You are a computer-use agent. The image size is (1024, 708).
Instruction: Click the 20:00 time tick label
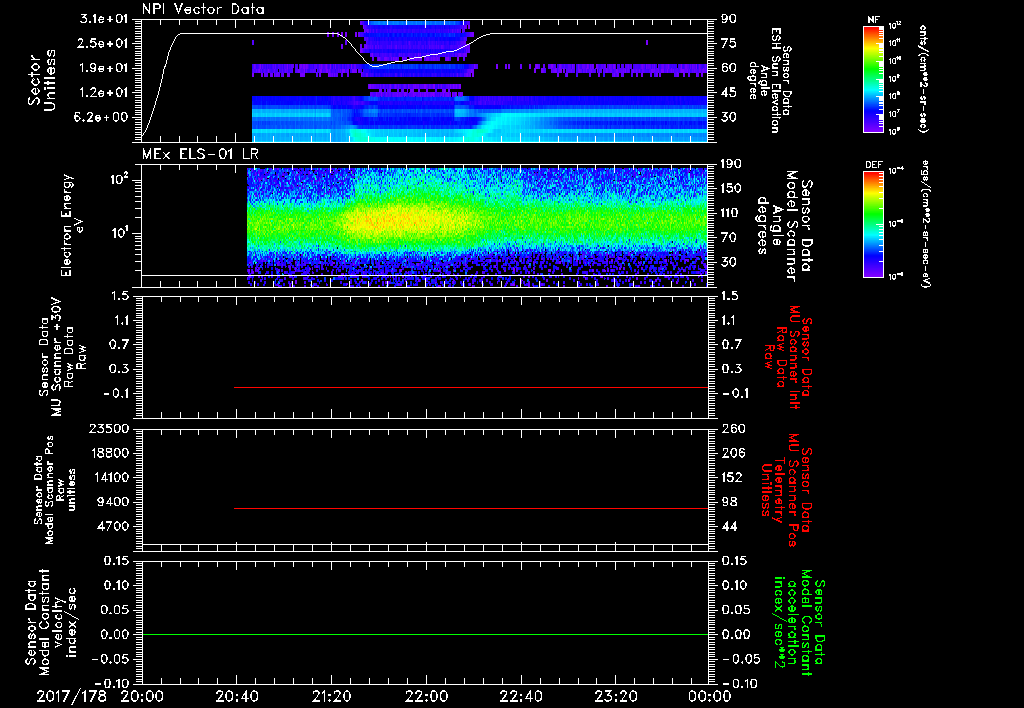[142, 697]
